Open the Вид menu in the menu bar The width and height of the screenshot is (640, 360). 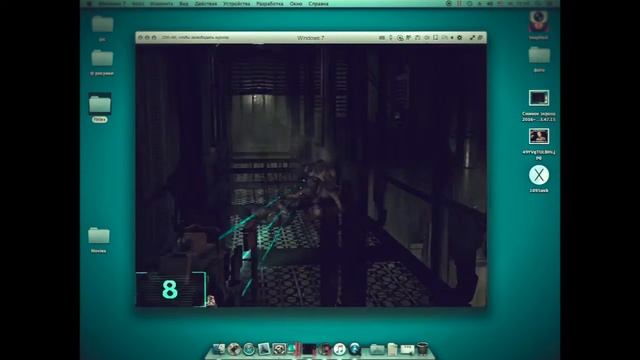pos(184,4)
